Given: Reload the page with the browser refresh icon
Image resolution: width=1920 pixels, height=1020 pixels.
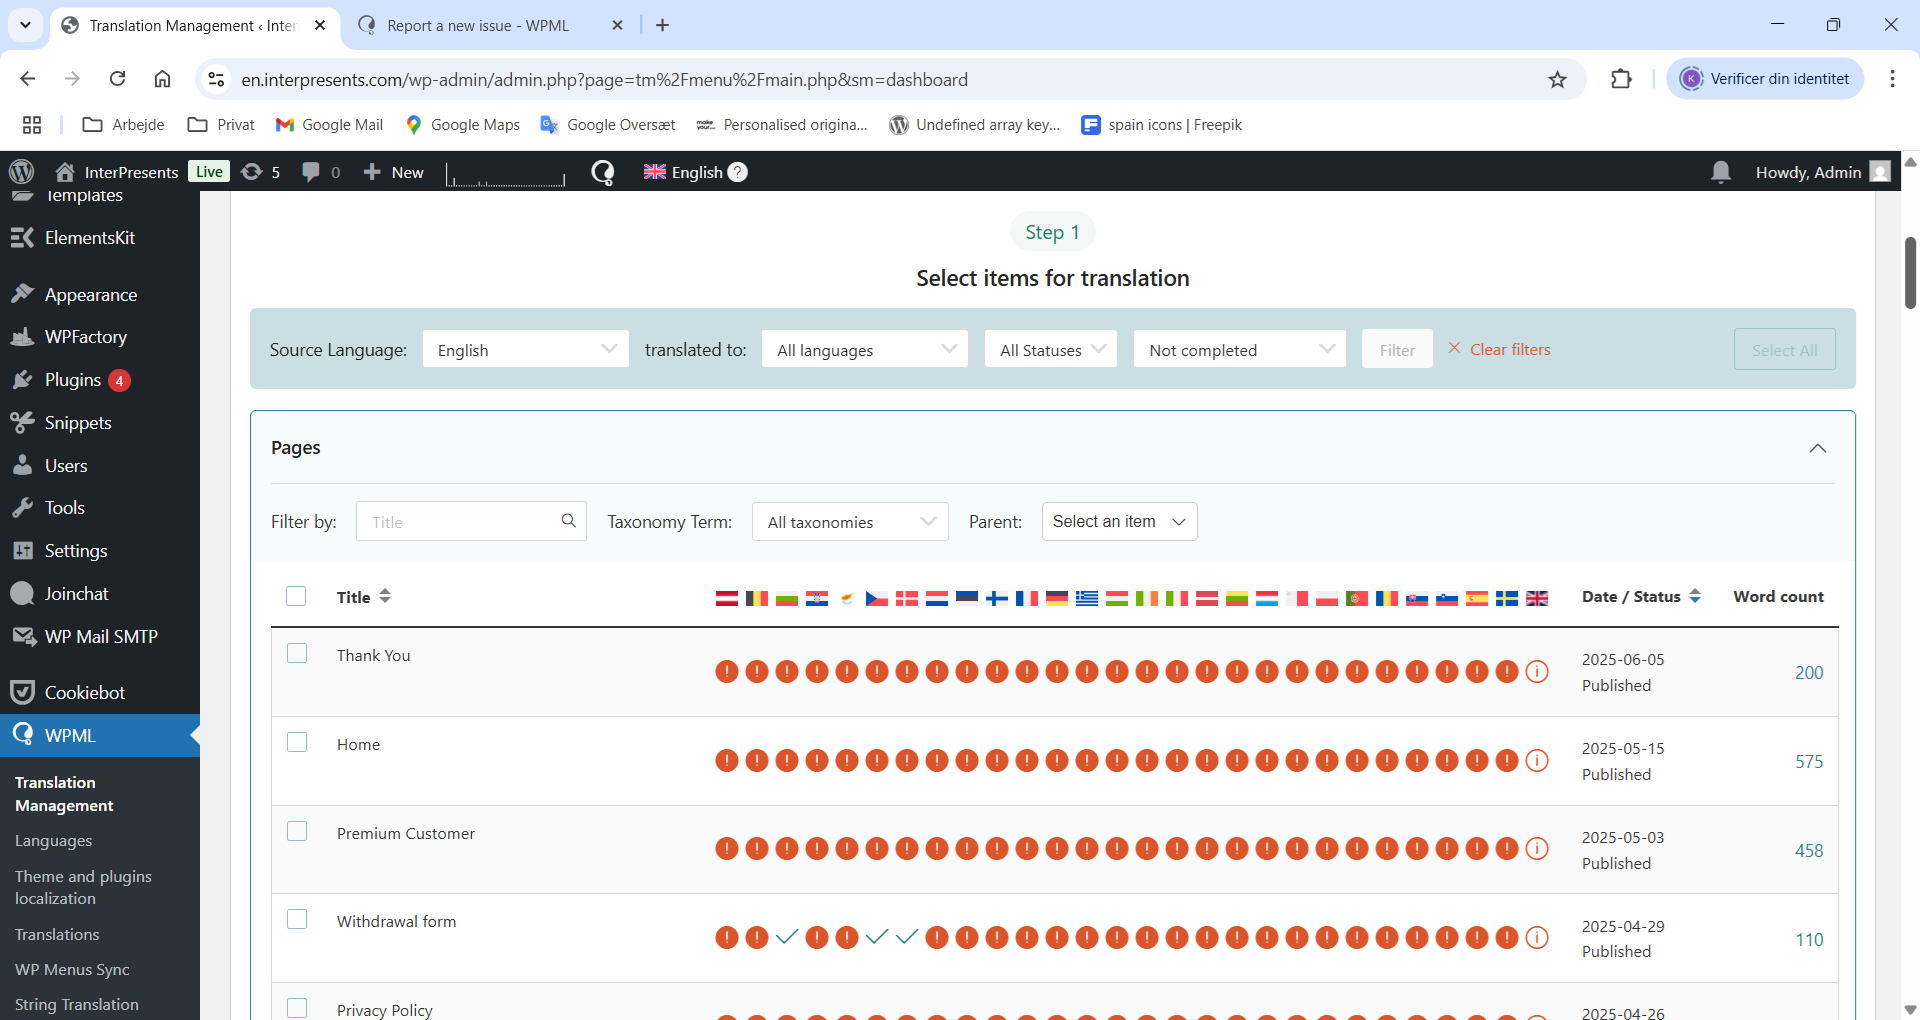Looking at the screenshot, I should pos(118,79).
